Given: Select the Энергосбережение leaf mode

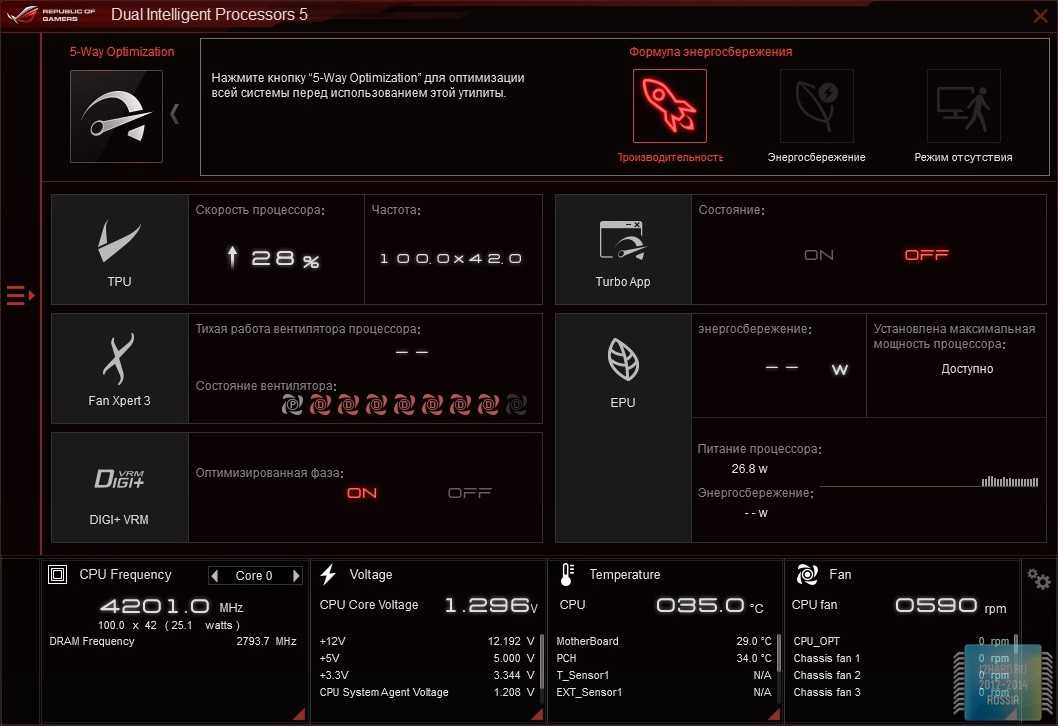Looking at the screenshot, I should tap(816, 107).
